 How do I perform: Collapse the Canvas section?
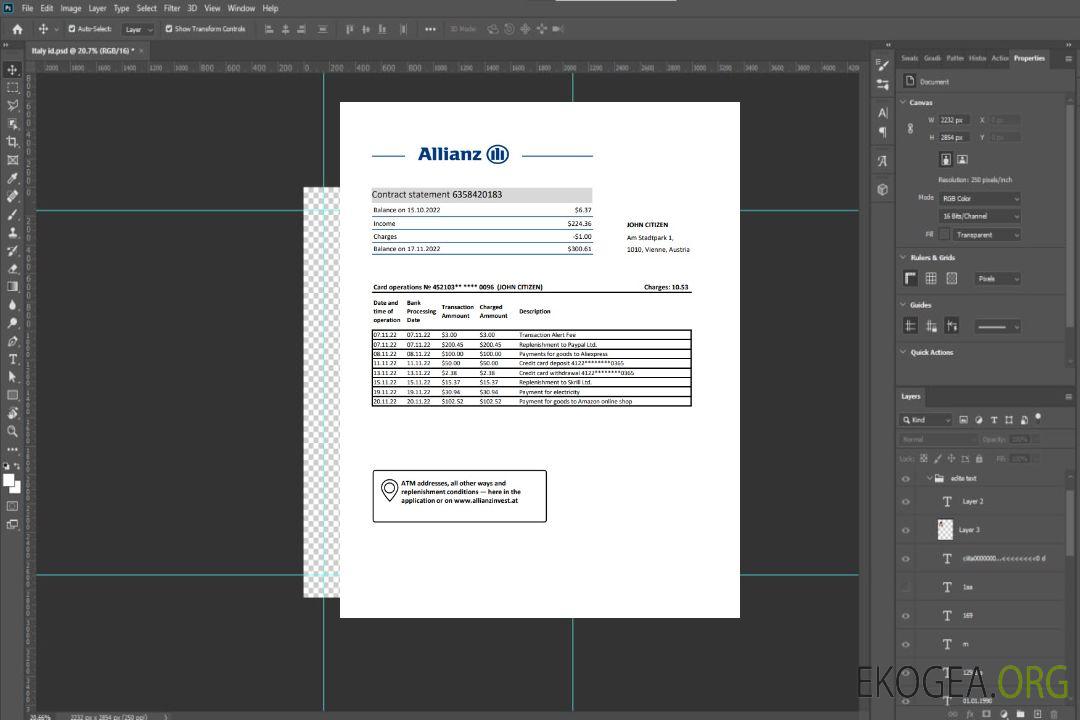point(903,102)
